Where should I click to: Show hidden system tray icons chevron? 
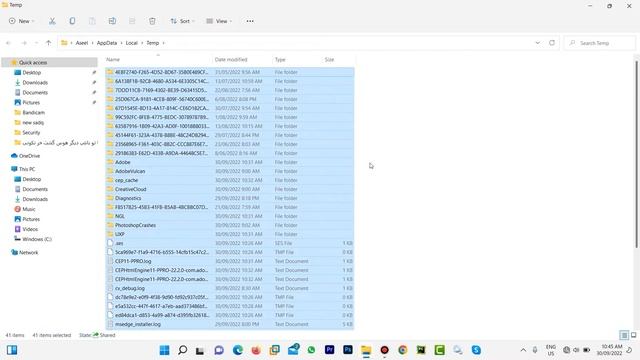(x=523, y=350)
